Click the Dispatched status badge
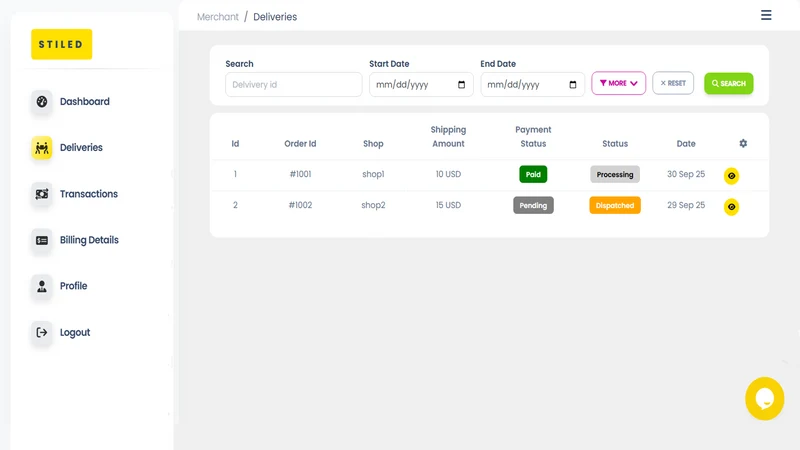 click(615, 205)
